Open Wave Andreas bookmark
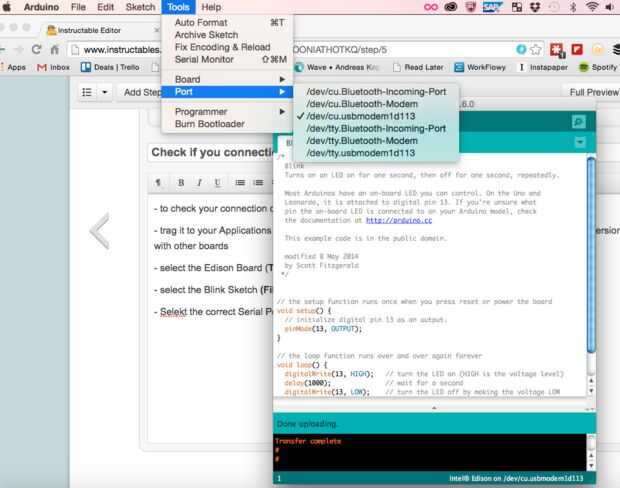The width and height of the screenshot is (620, 488). coord(336,68)
